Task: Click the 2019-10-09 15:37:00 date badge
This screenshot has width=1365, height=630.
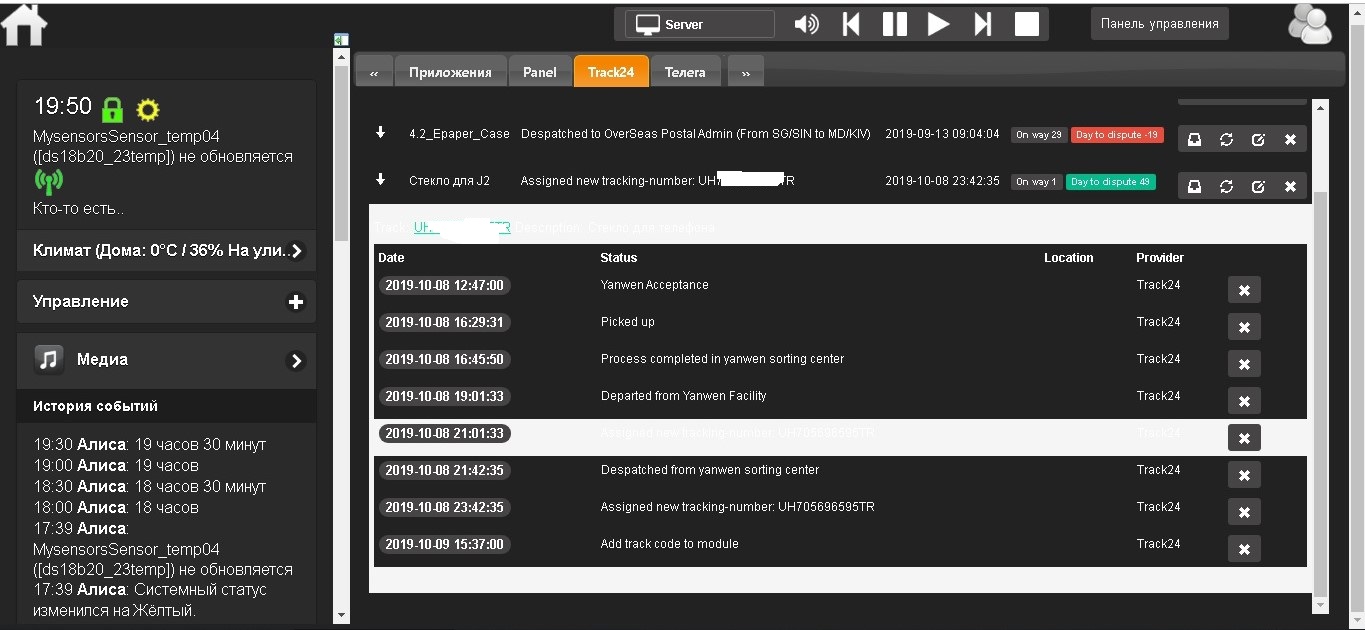Action: click(x=445, y=544)
